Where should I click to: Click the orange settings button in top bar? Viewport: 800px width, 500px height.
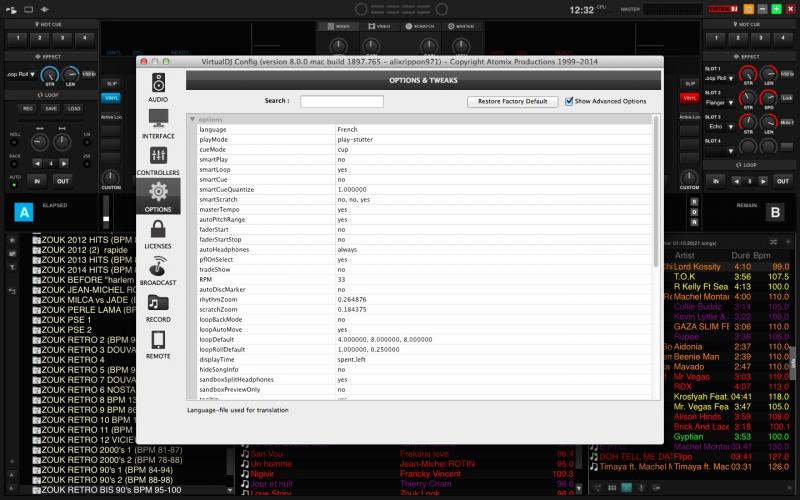point(748,9)
